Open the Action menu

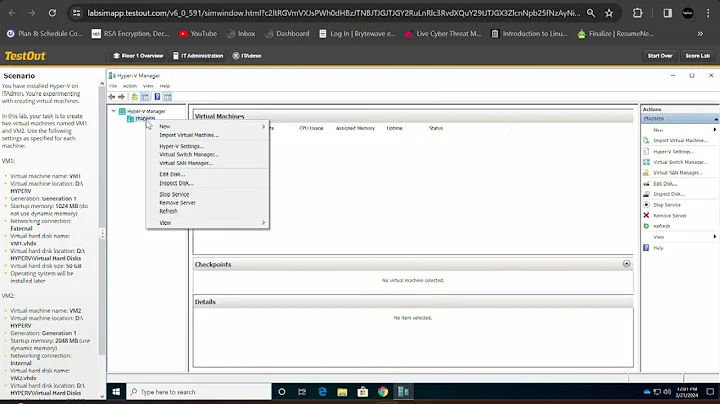(x=129, y=86)
